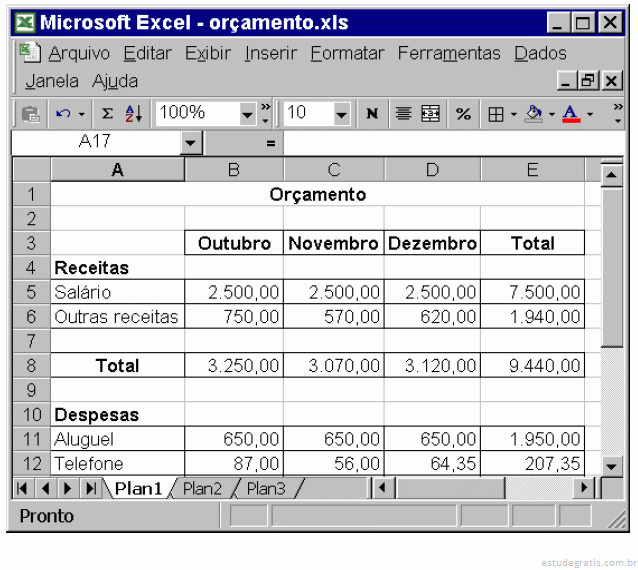Click the Paste icon in the toolbar
Screen dimensions: 638x570
pos(30,114)
